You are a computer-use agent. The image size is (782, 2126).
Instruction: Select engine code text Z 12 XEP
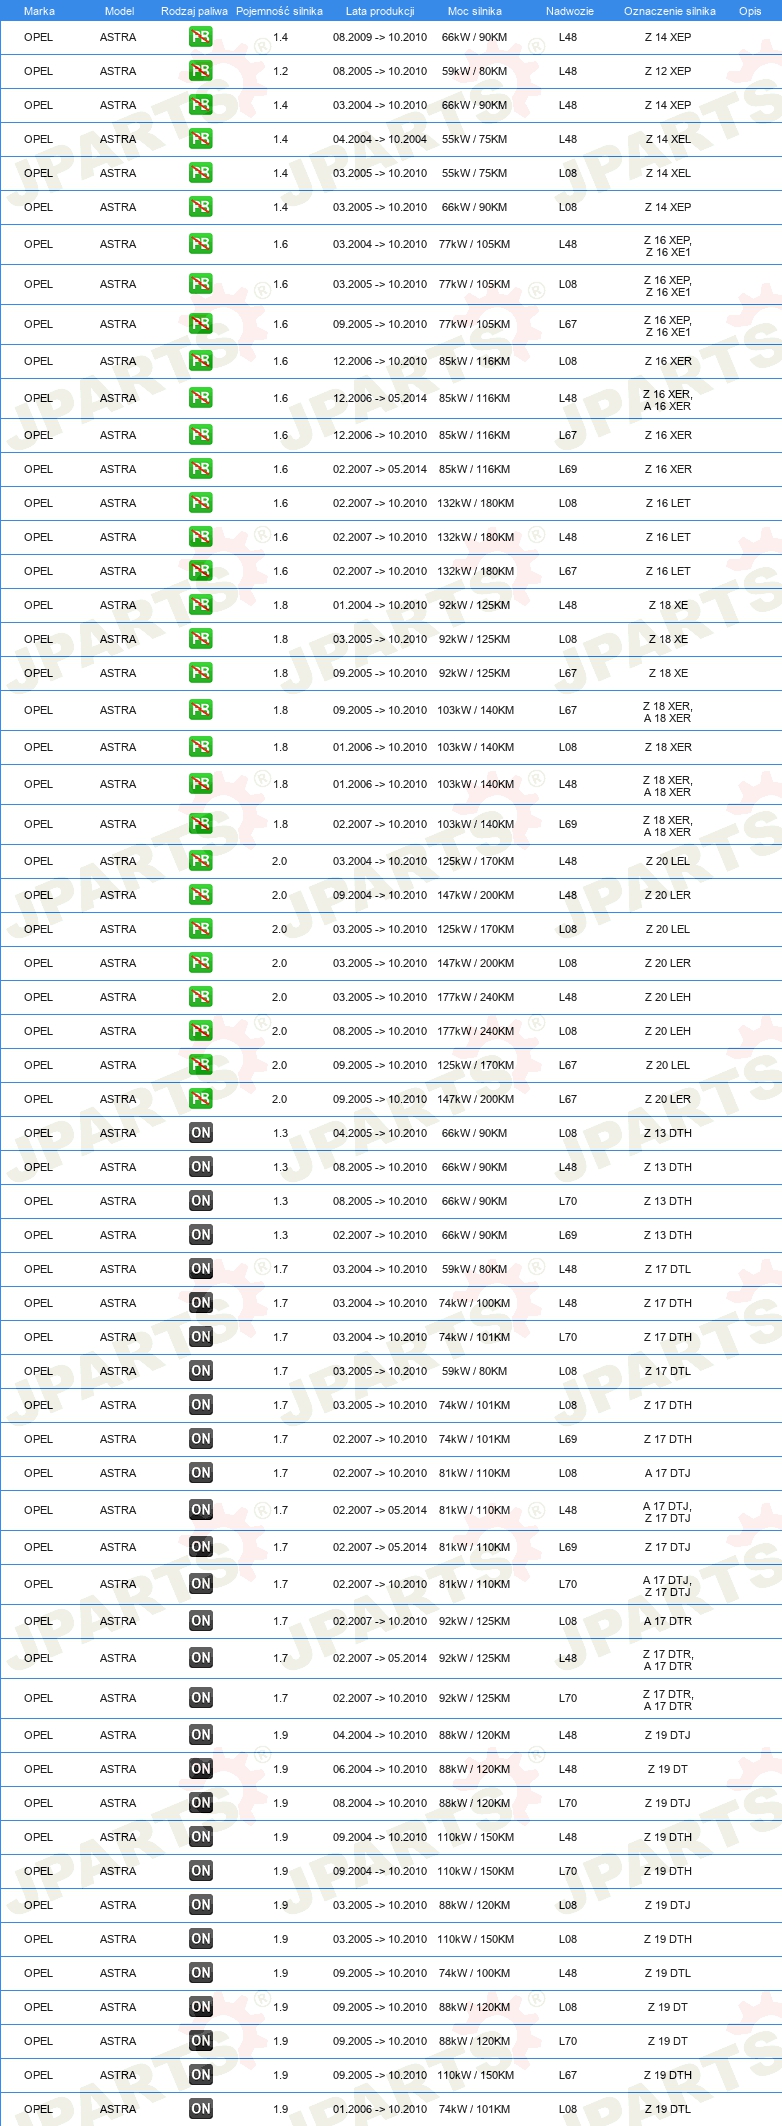(x=668, y=71)
